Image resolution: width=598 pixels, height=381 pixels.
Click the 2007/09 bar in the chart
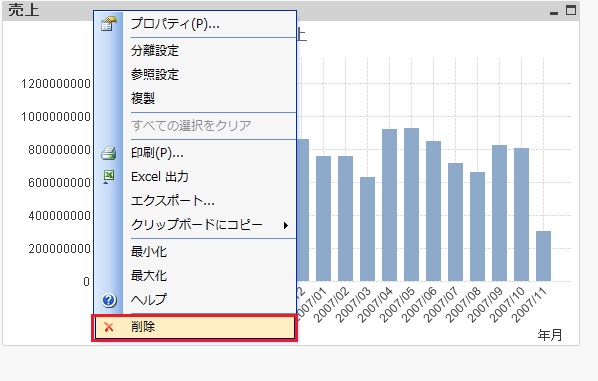pyautogui.click(x=499, y=213)
